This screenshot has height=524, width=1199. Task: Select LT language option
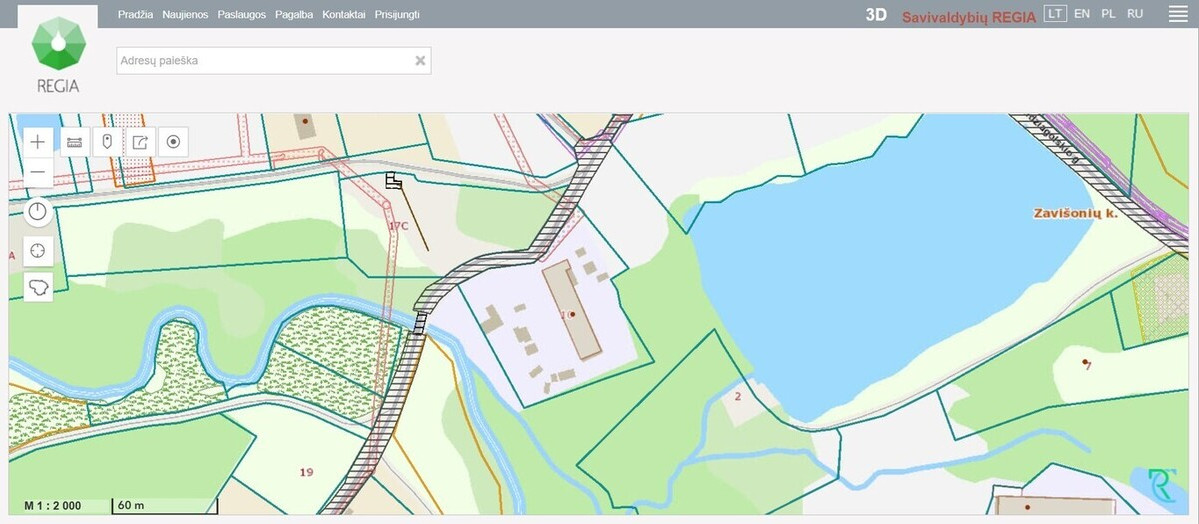pyautogui.click(x=1055, y=14)
